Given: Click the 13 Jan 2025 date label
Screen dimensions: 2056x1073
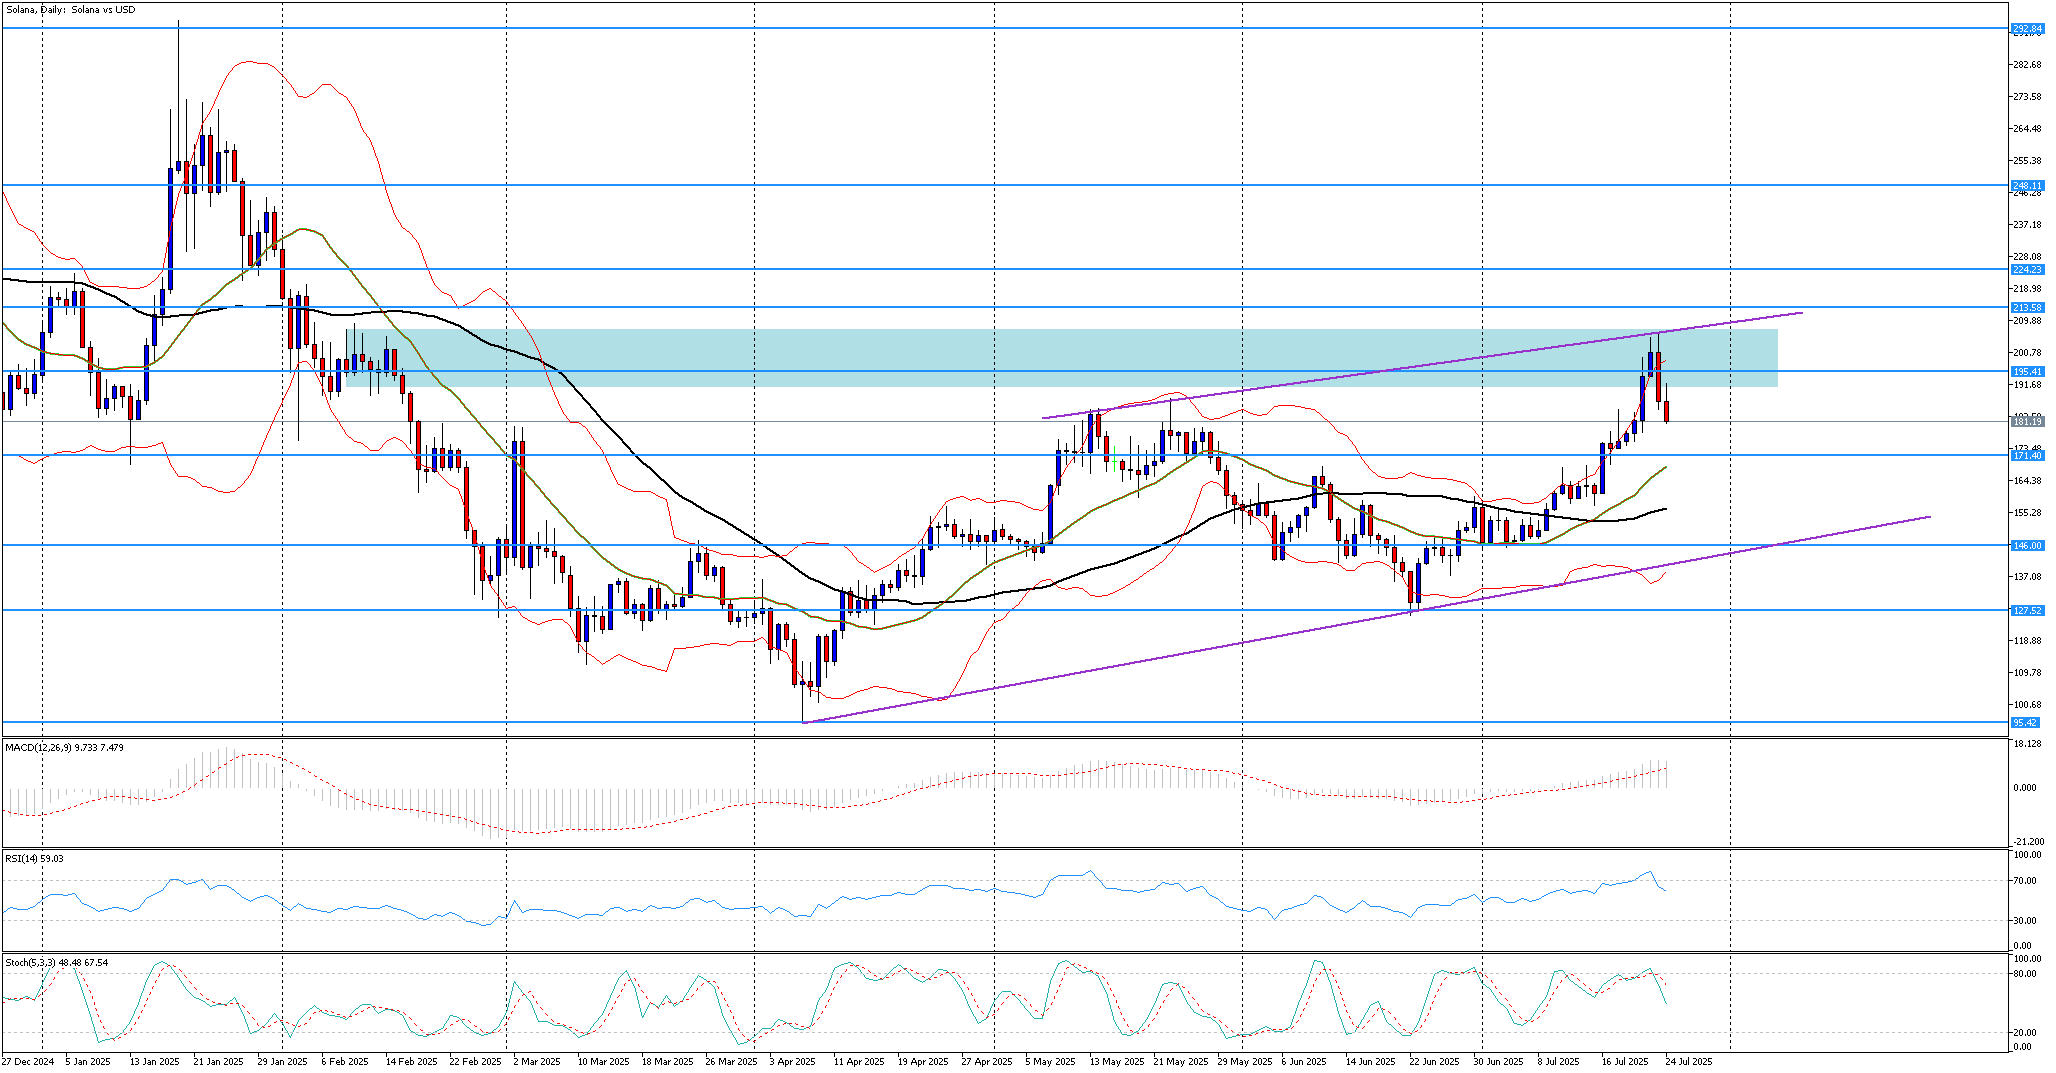Looking at the screenshot, I should (x=154, y=1061).
